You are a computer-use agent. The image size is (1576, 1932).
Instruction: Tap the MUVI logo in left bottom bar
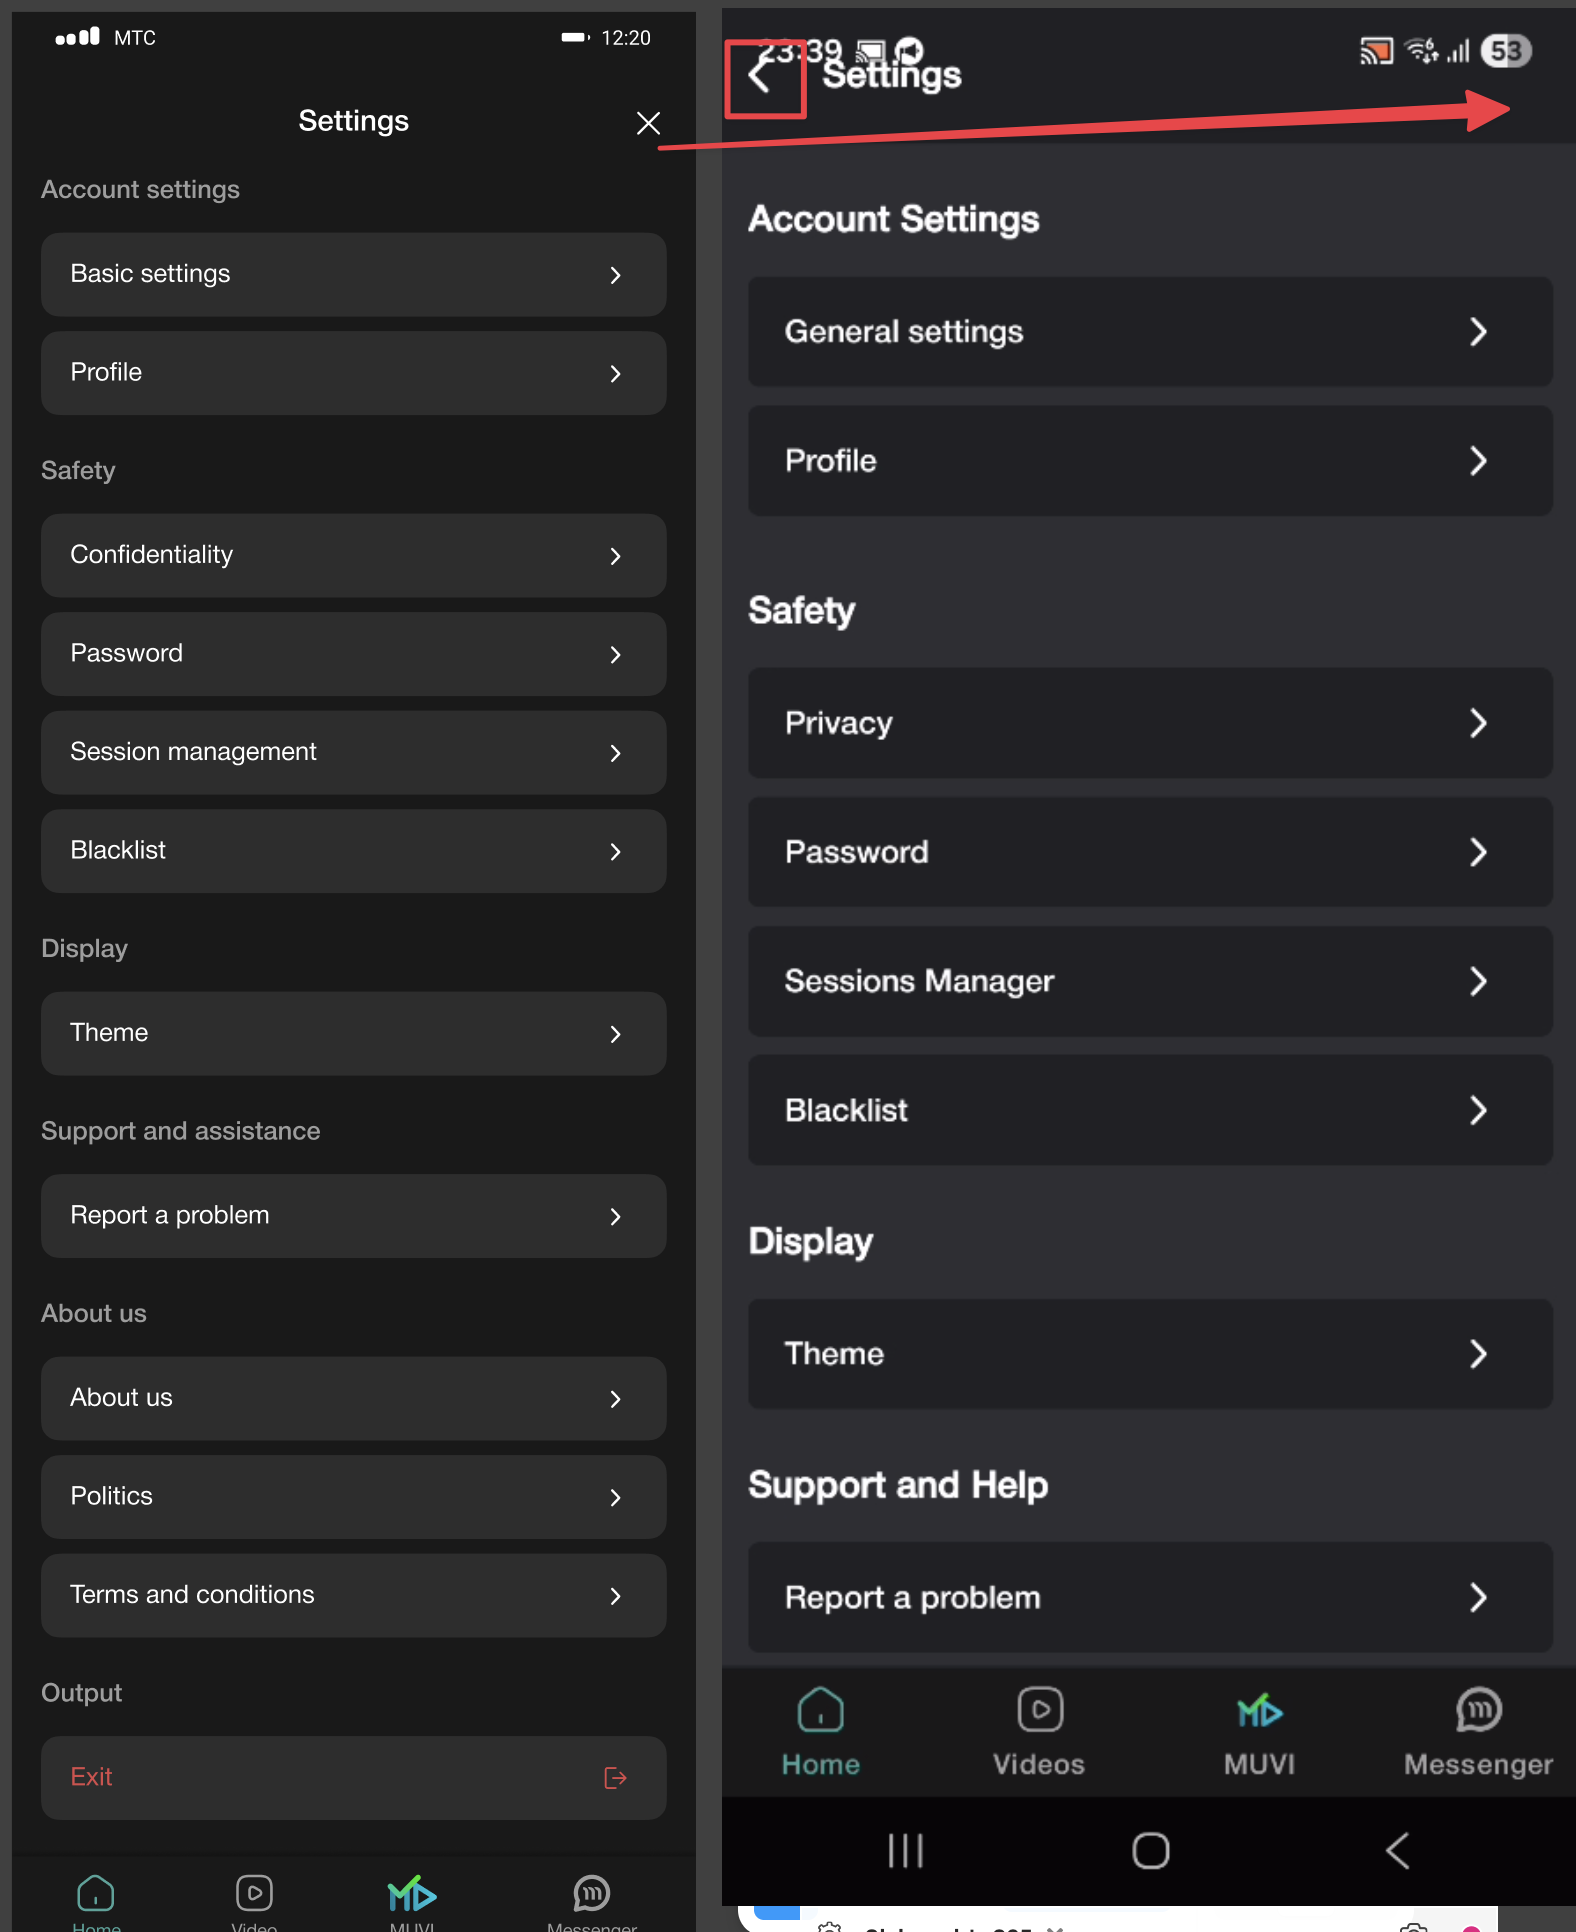412,1895
